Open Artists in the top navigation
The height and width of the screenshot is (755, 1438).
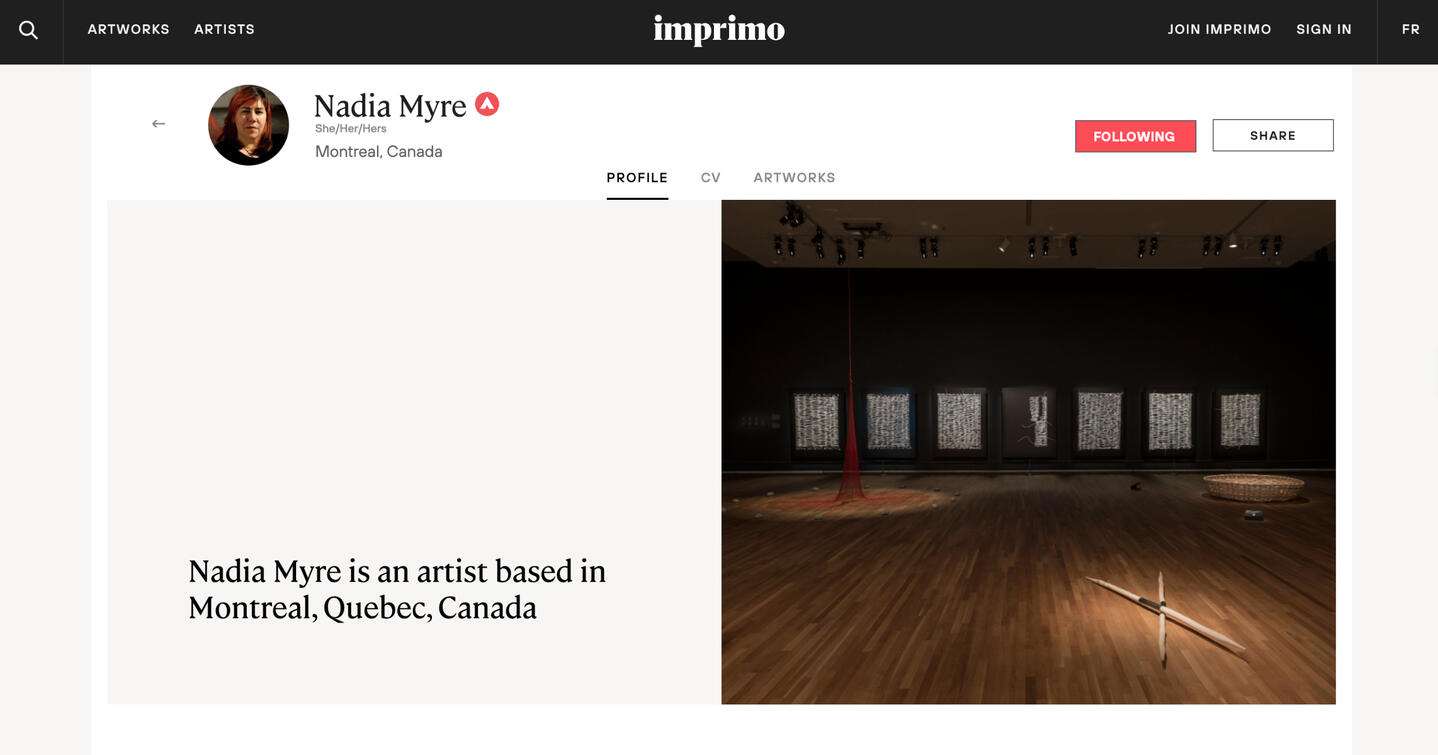click(224, 30)
